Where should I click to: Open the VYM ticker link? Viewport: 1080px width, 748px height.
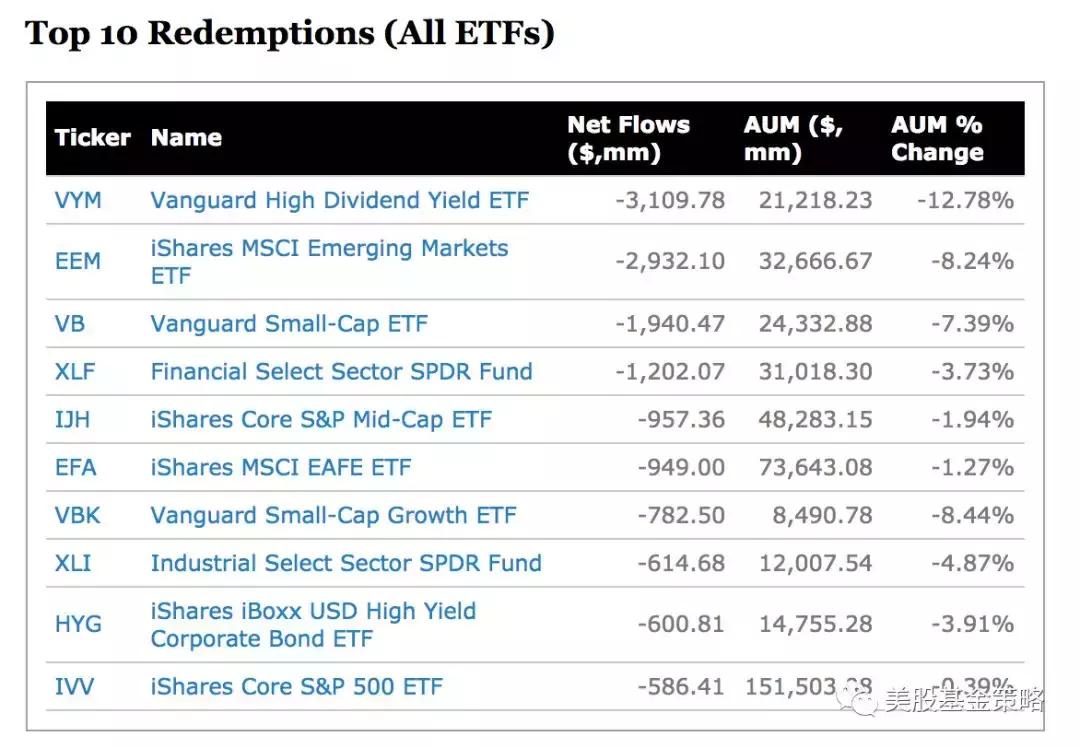(x=78, y=200)
